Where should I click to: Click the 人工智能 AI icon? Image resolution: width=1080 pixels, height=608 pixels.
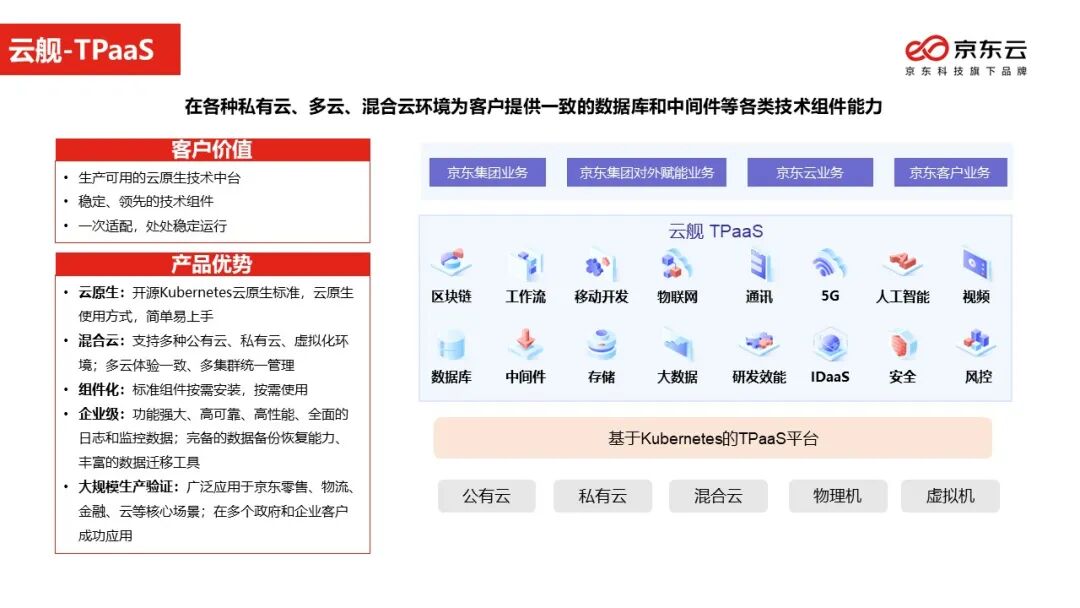(902, 264)
